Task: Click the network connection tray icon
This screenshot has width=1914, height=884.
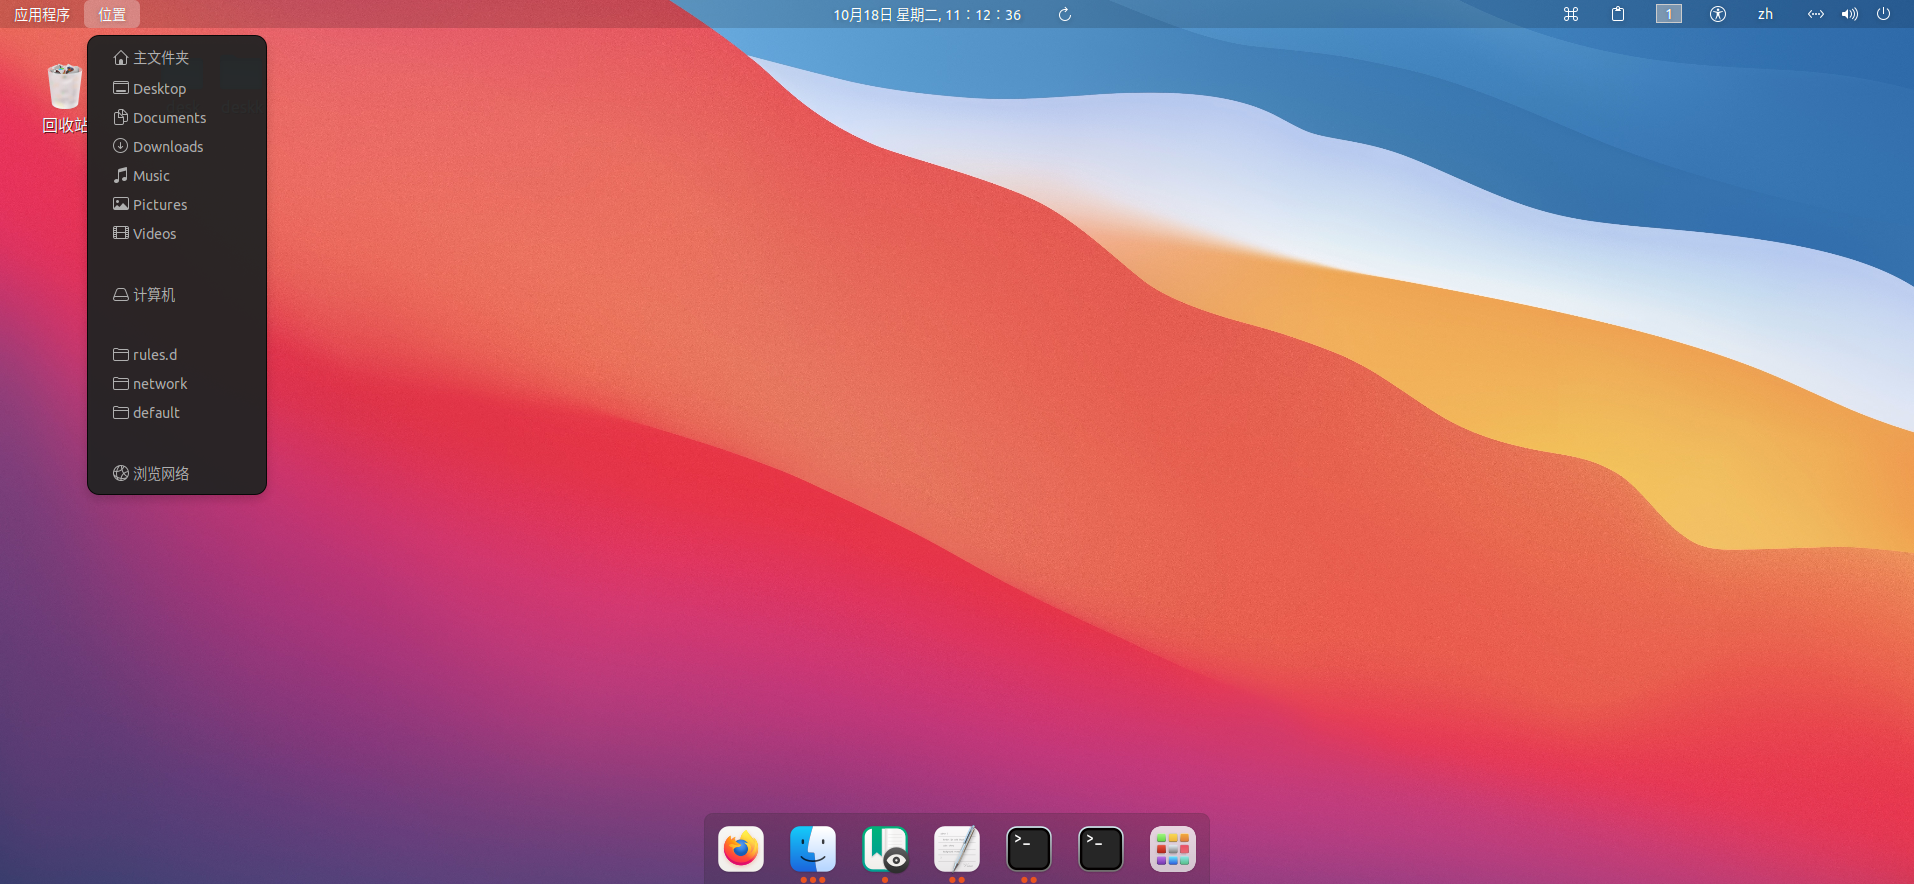Action: (1816, 15)
